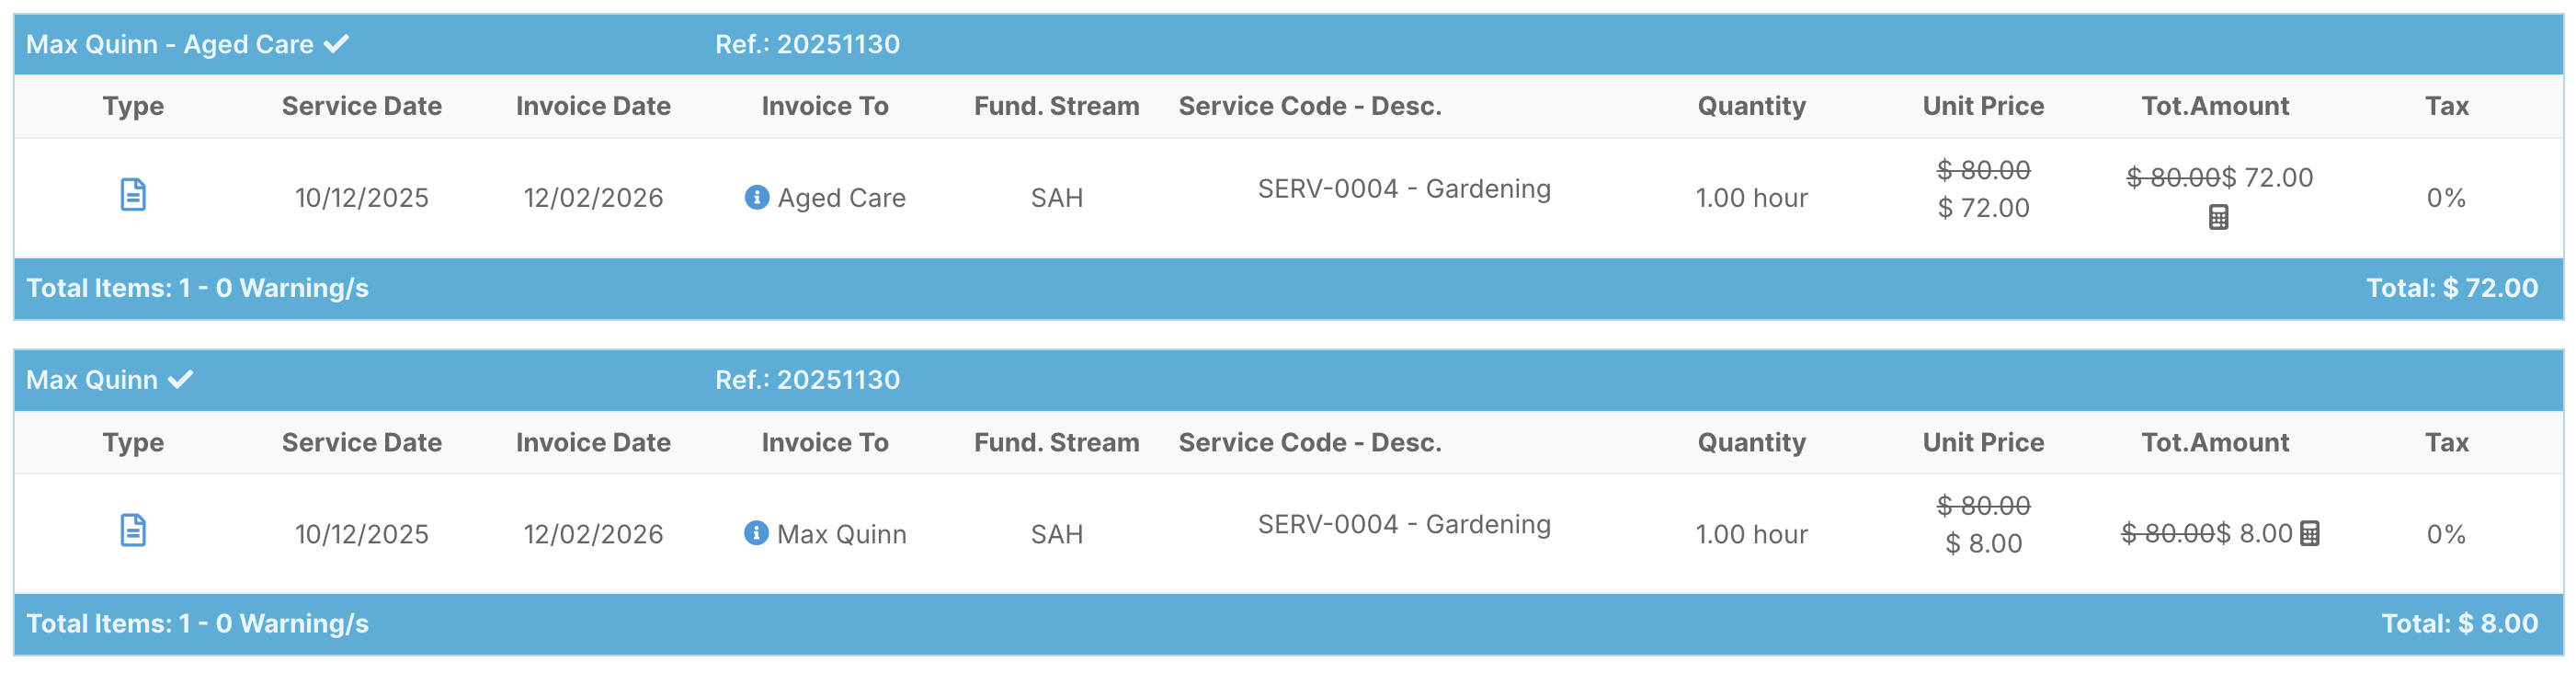
Task: Click Invoice Date column header in second table
Action: tap(593, 442)
